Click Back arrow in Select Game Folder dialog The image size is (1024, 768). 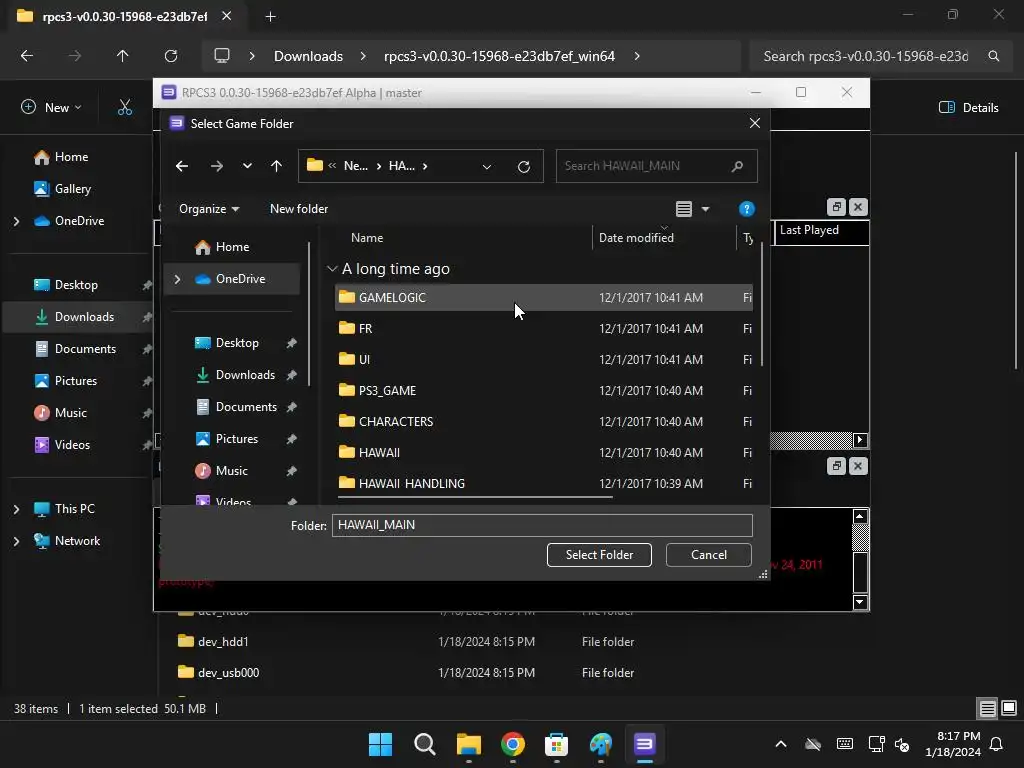pos(182,167)
